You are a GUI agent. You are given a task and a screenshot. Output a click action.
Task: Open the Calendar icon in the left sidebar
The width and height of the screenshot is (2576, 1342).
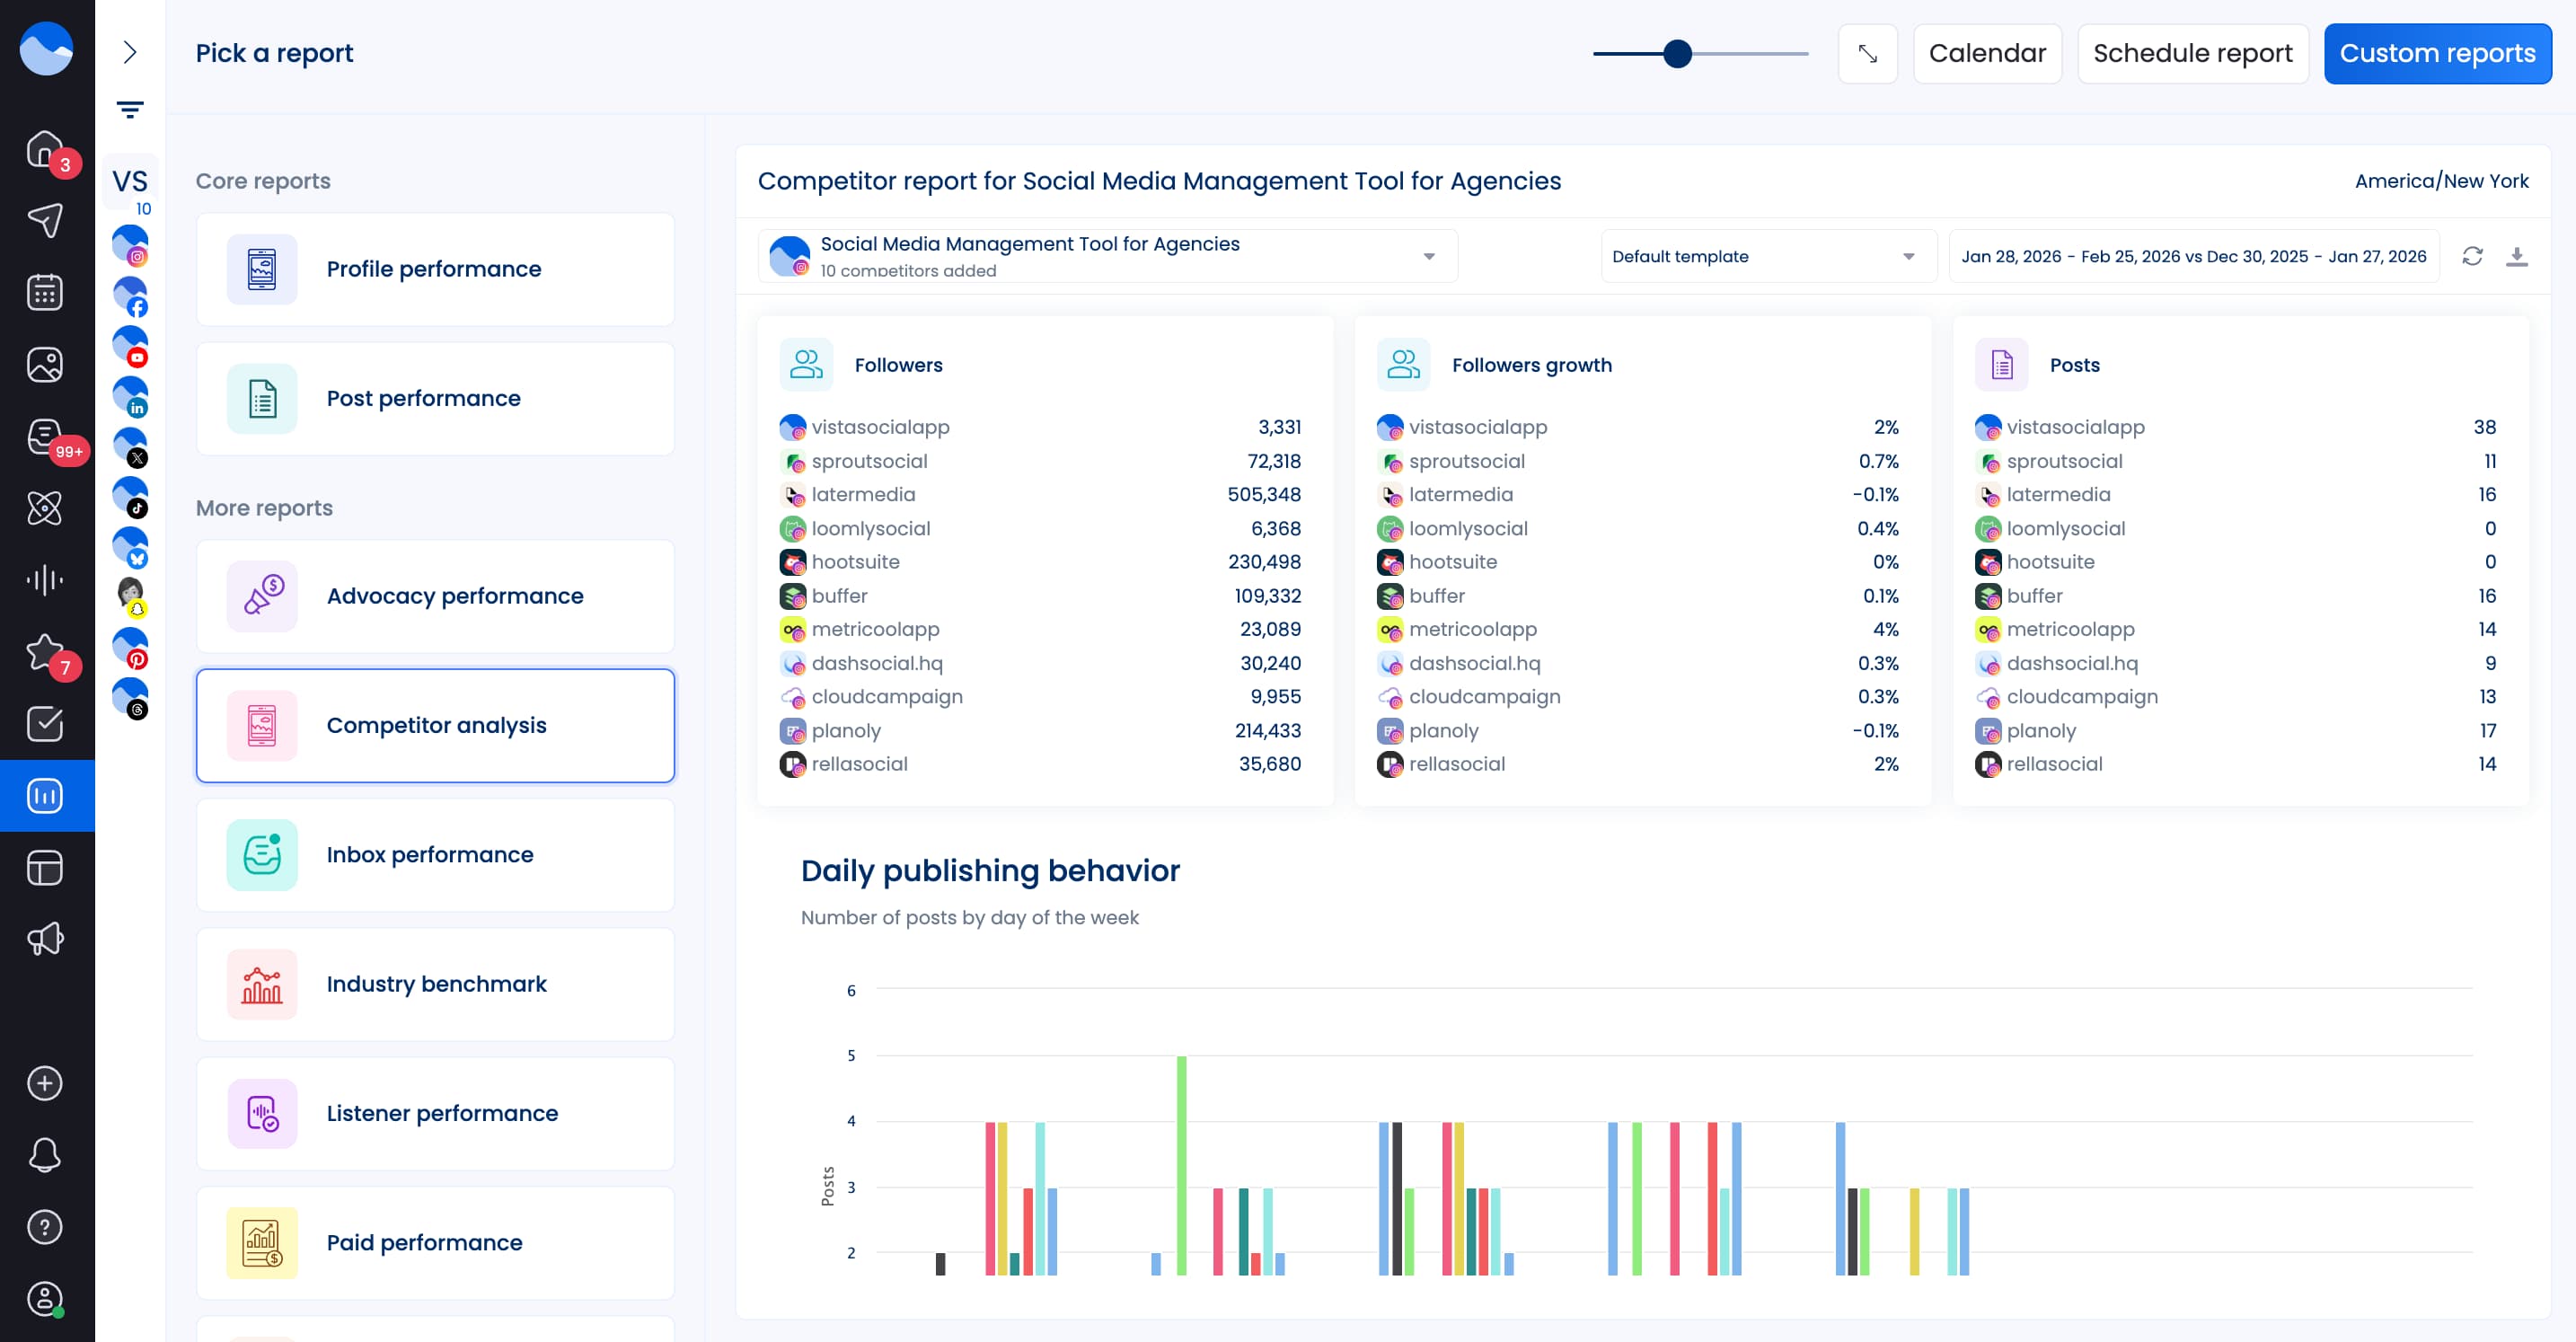coord(45,291)
